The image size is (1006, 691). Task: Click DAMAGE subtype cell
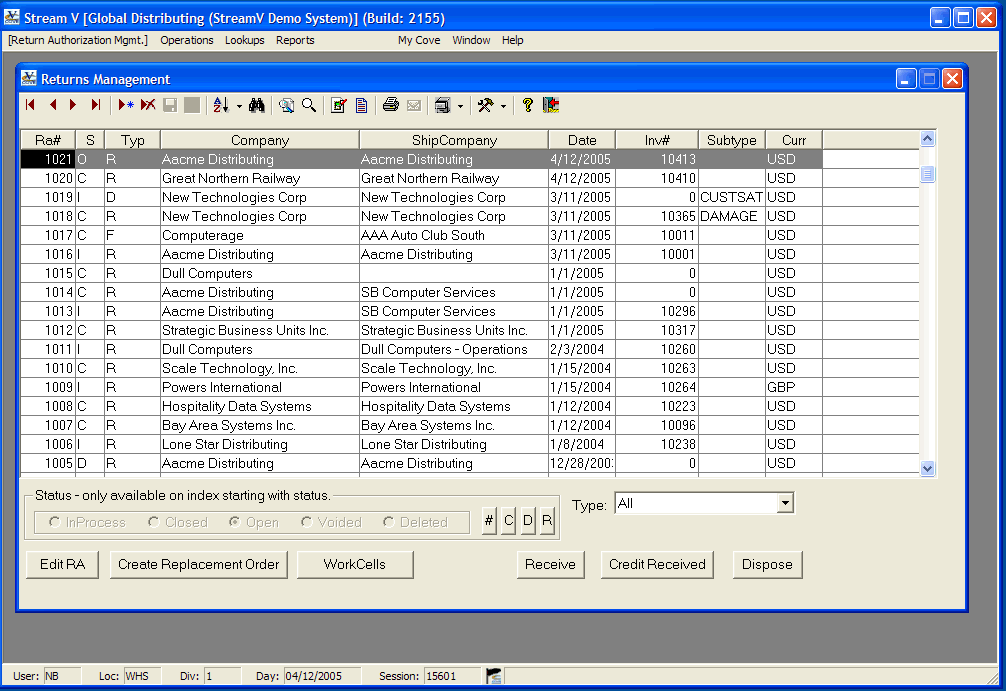[731, 216]
